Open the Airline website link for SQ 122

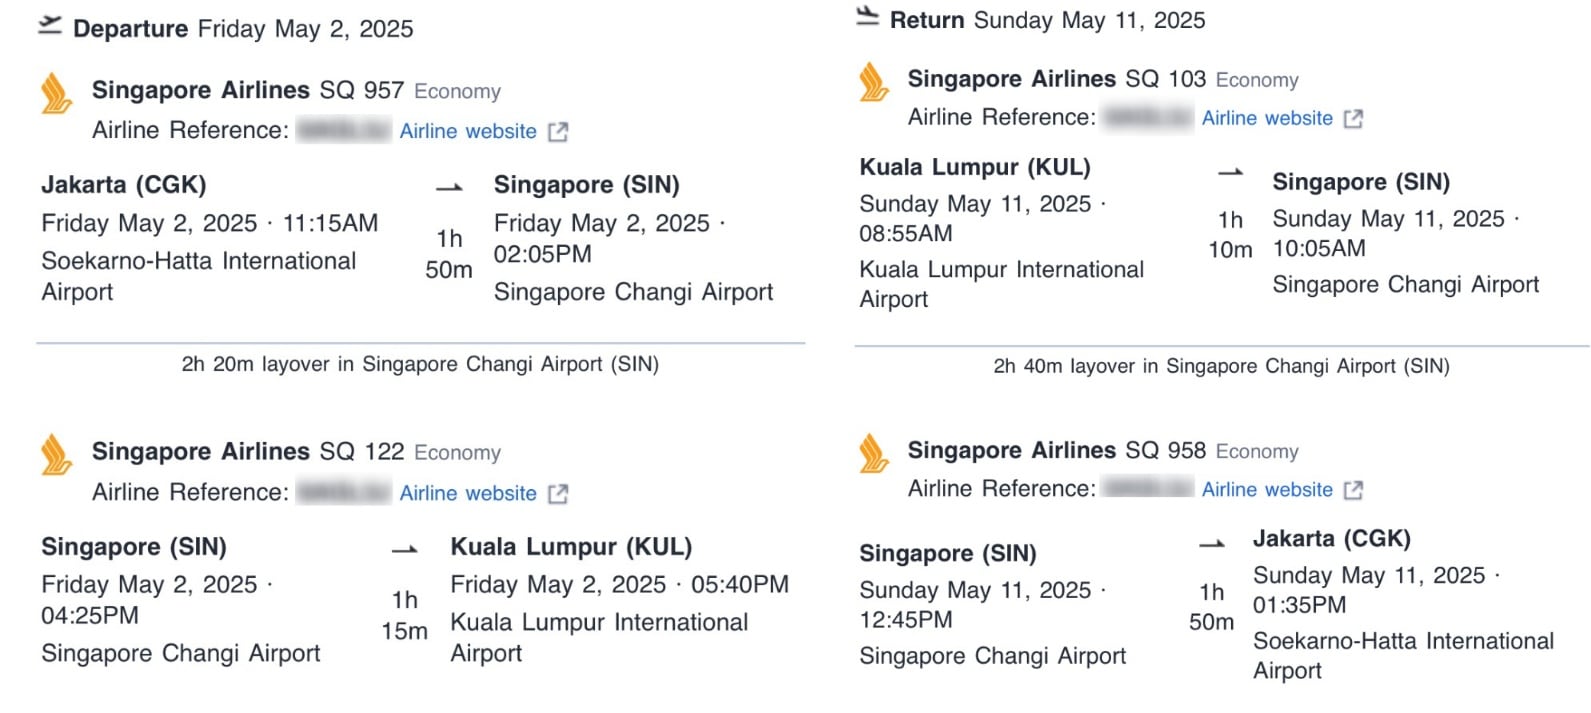(467, 493)
